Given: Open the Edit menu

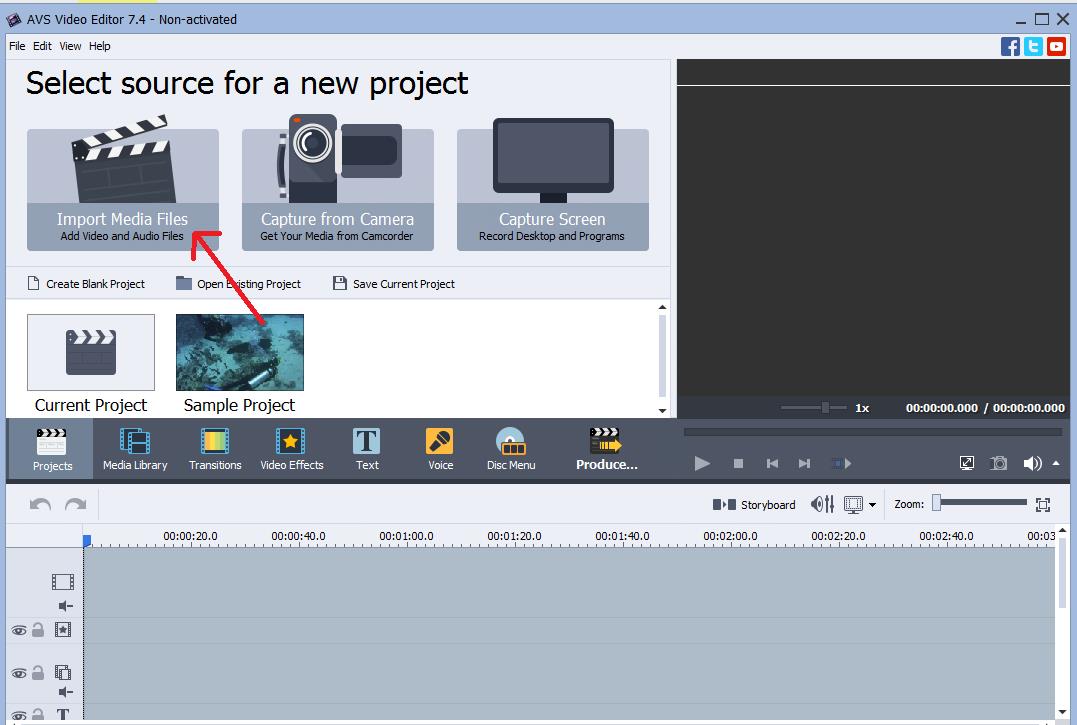Looking at the screenshot, I should (41, 46).
